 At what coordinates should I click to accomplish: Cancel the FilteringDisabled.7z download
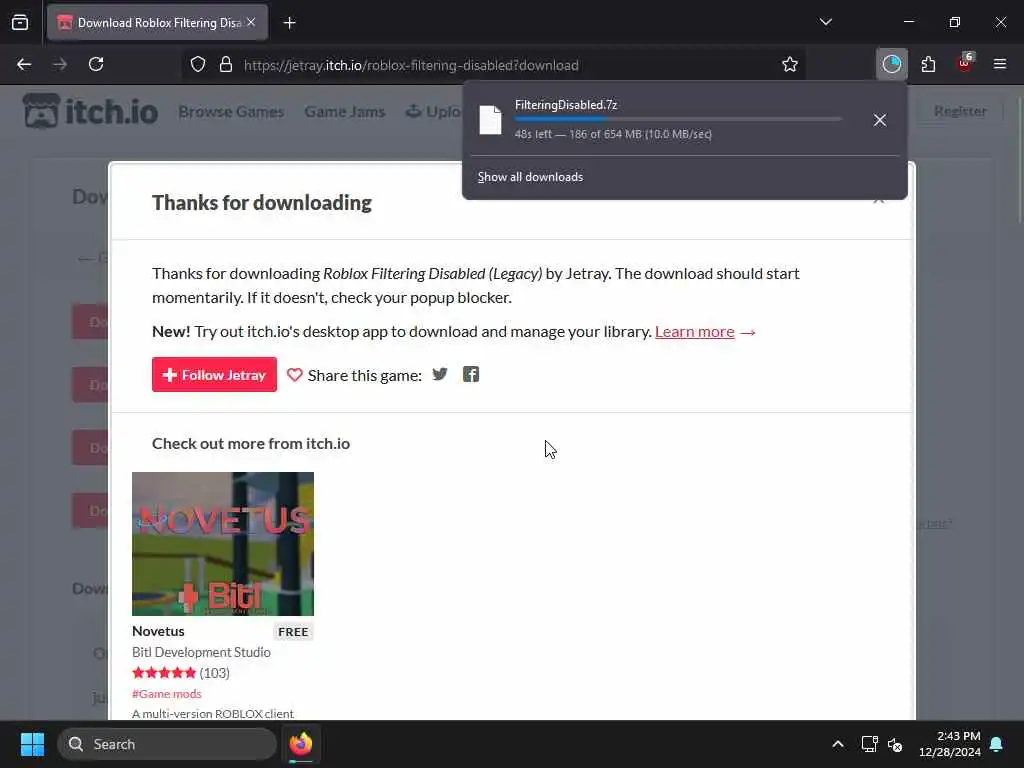pos(880,120)
